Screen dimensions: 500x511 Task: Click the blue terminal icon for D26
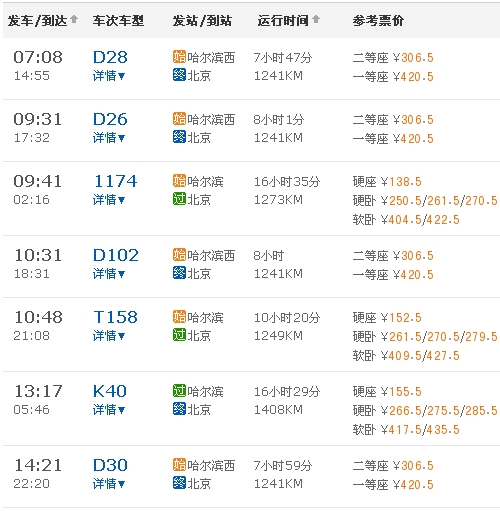[179, 137]
